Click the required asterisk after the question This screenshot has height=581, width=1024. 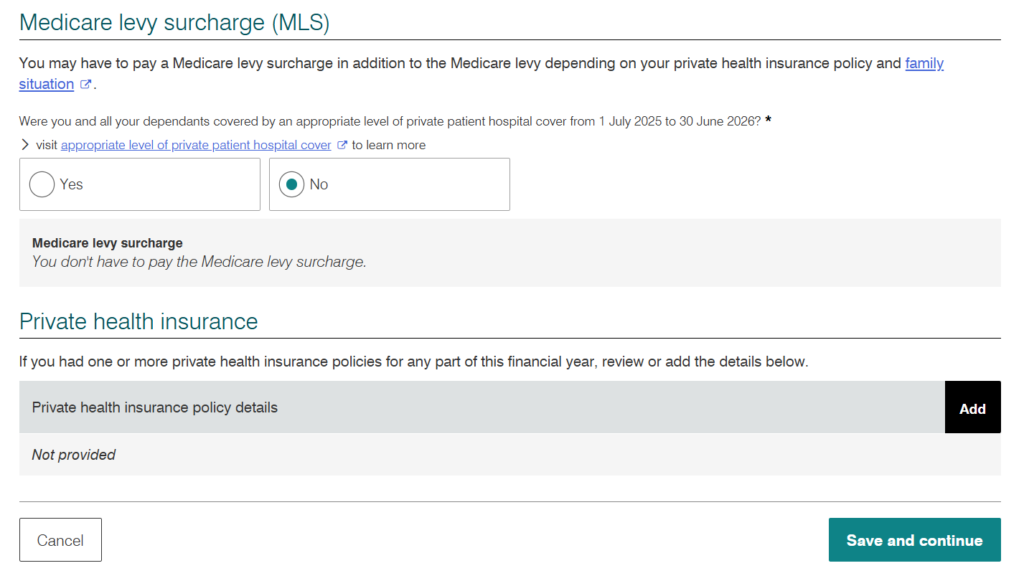pos(769,120)
